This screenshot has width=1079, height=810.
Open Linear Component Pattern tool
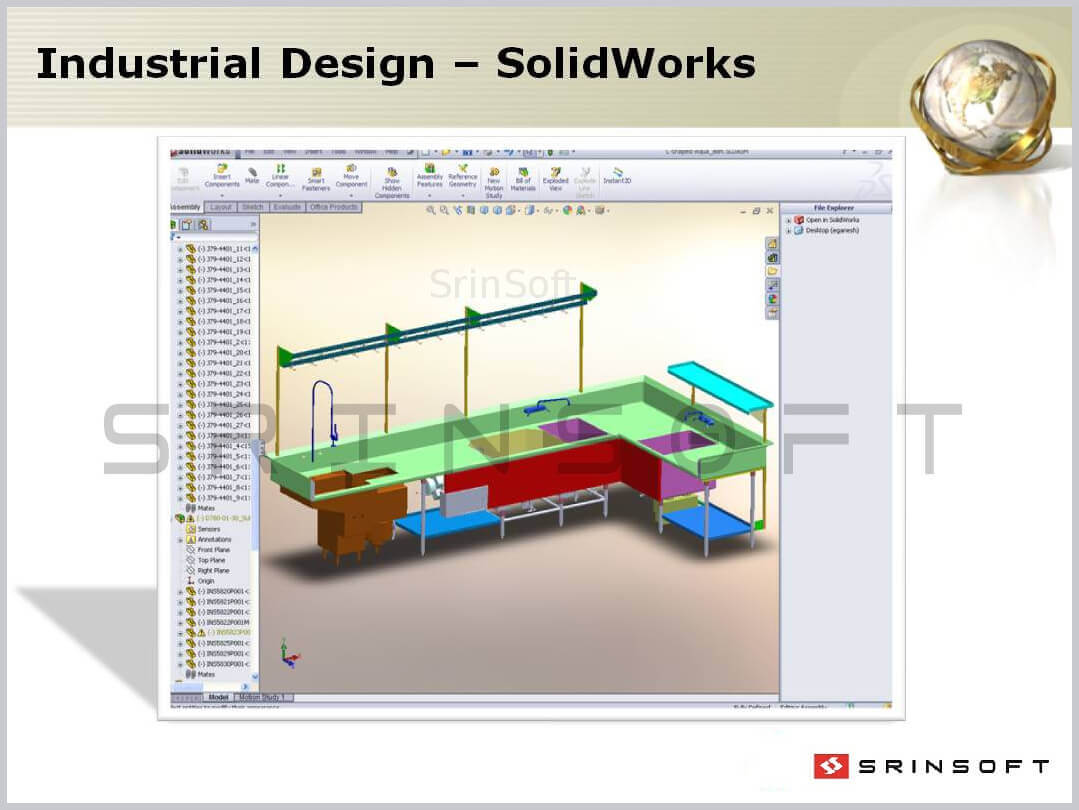pos(279,176)
